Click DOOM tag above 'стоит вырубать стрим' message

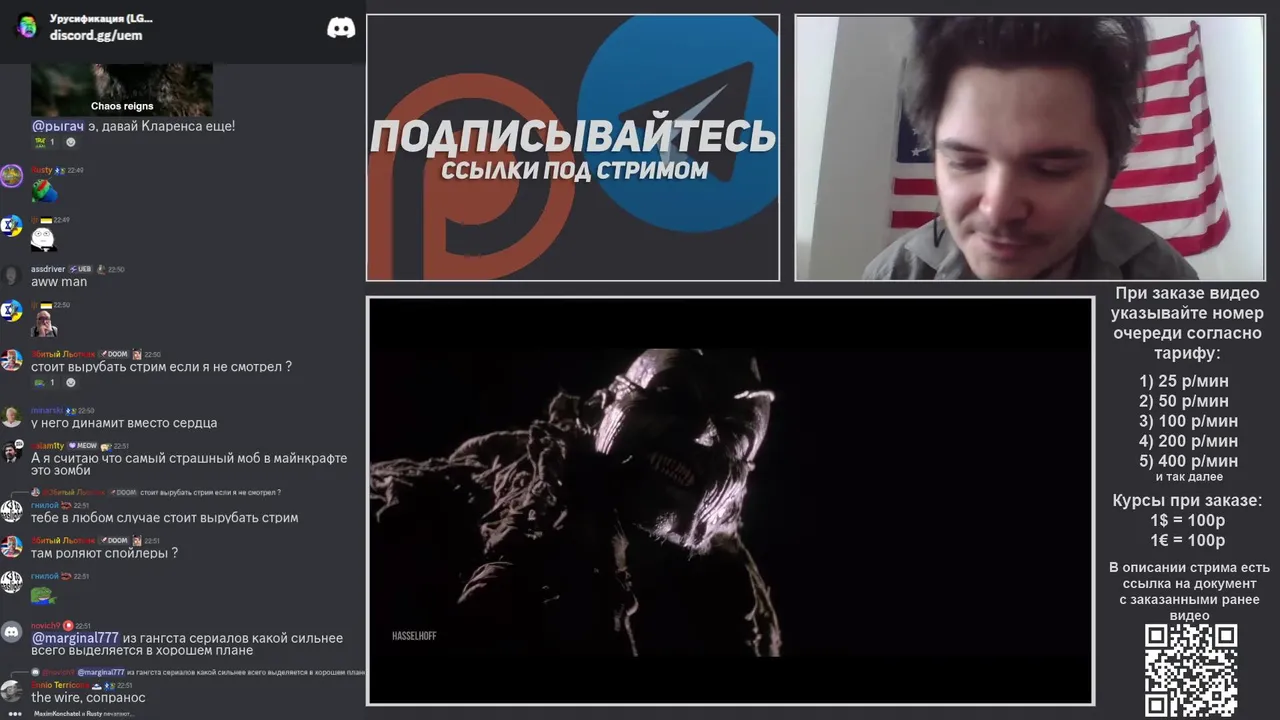pos(113,354)
